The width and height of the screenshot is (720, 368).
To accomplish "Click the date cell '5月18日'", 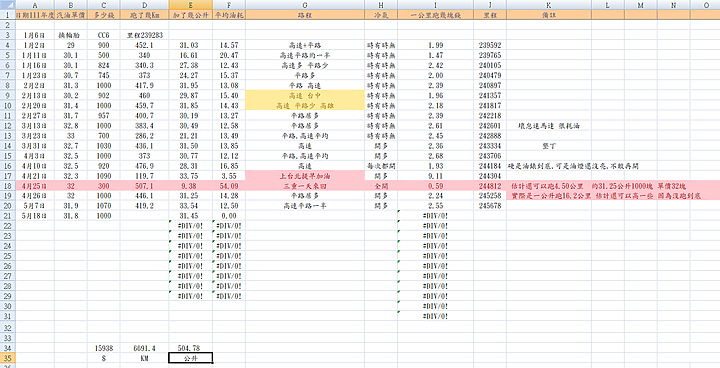I will point(34,216).
